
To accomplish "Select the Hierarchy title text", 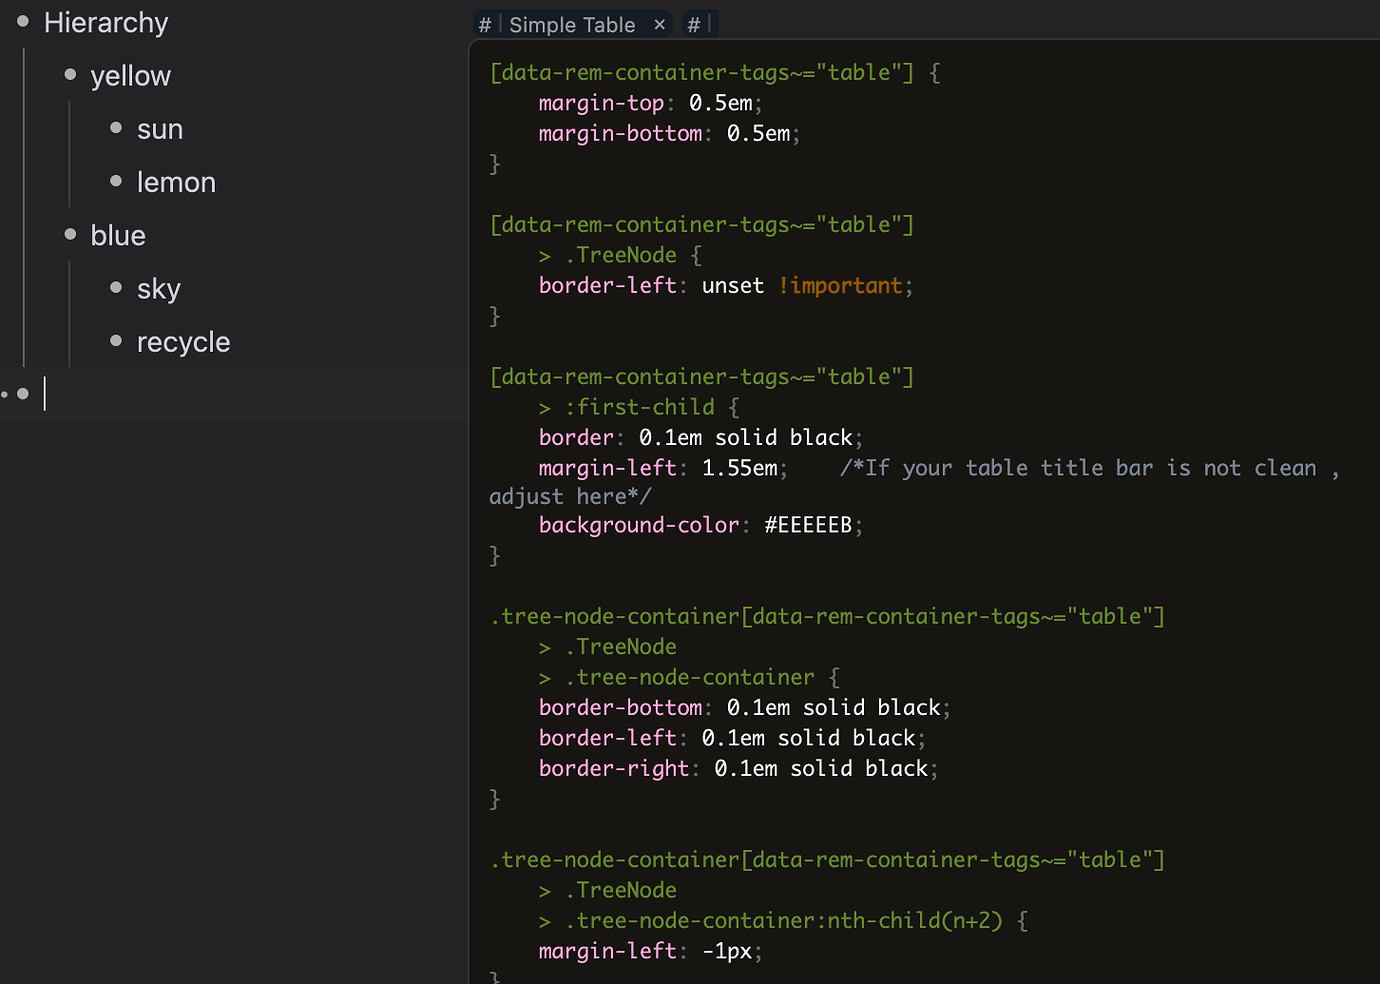I will tap(105, 22).
